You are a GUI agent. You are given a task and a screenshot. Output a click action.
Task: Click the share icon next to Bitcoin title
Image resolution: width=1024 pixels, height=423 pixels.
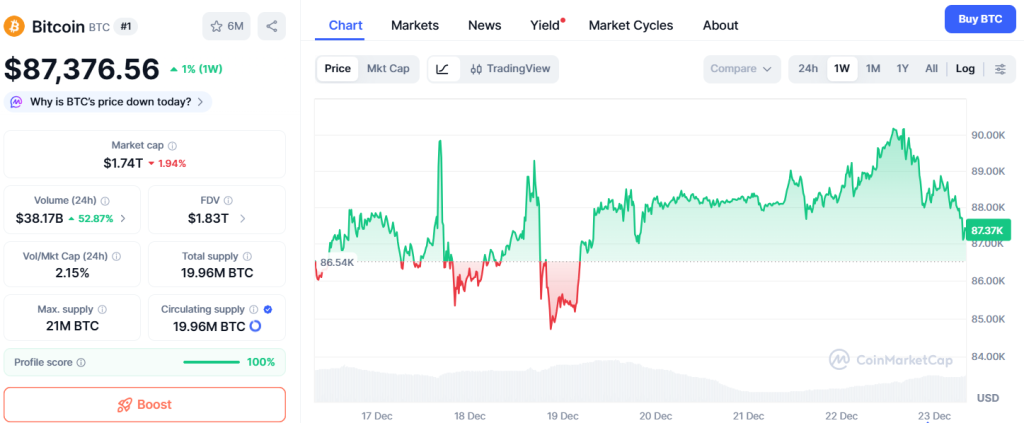[x=271, y=26]
